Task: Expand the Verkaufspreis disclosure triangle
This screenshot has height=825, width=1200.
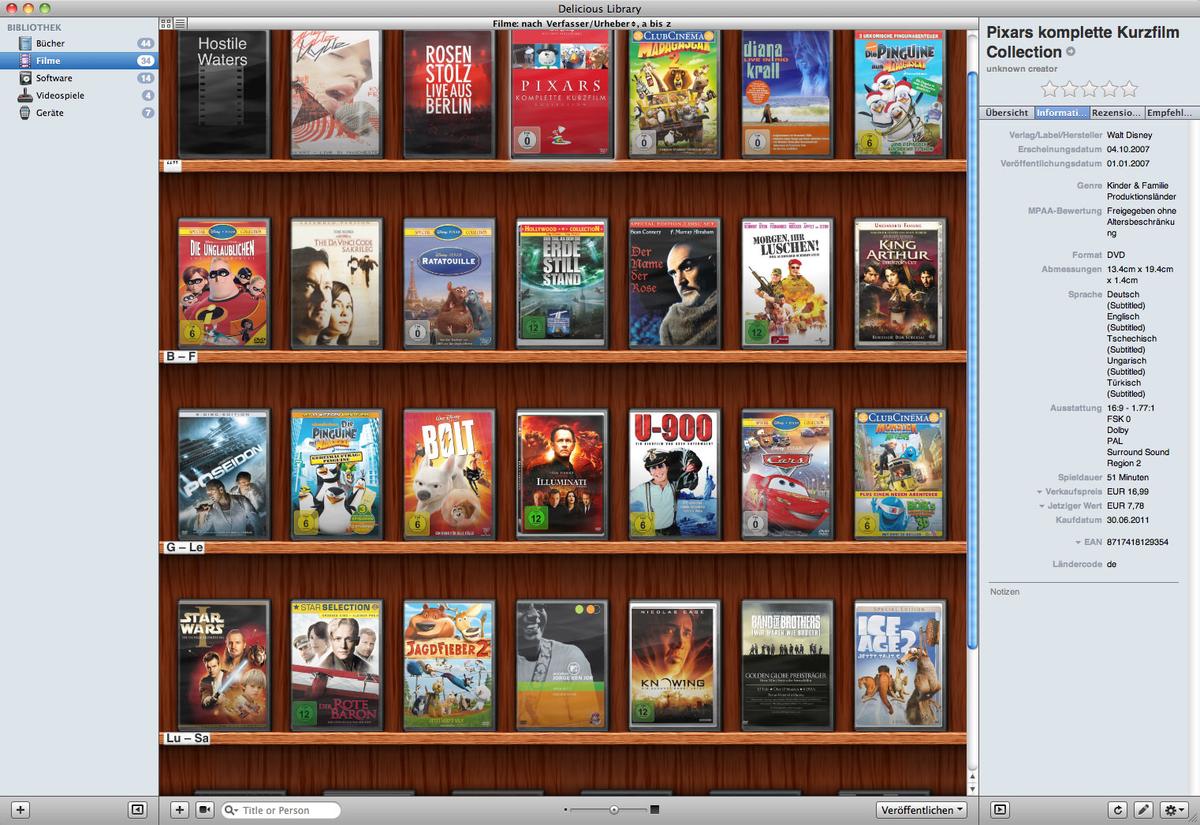Action: point(1040,492)
